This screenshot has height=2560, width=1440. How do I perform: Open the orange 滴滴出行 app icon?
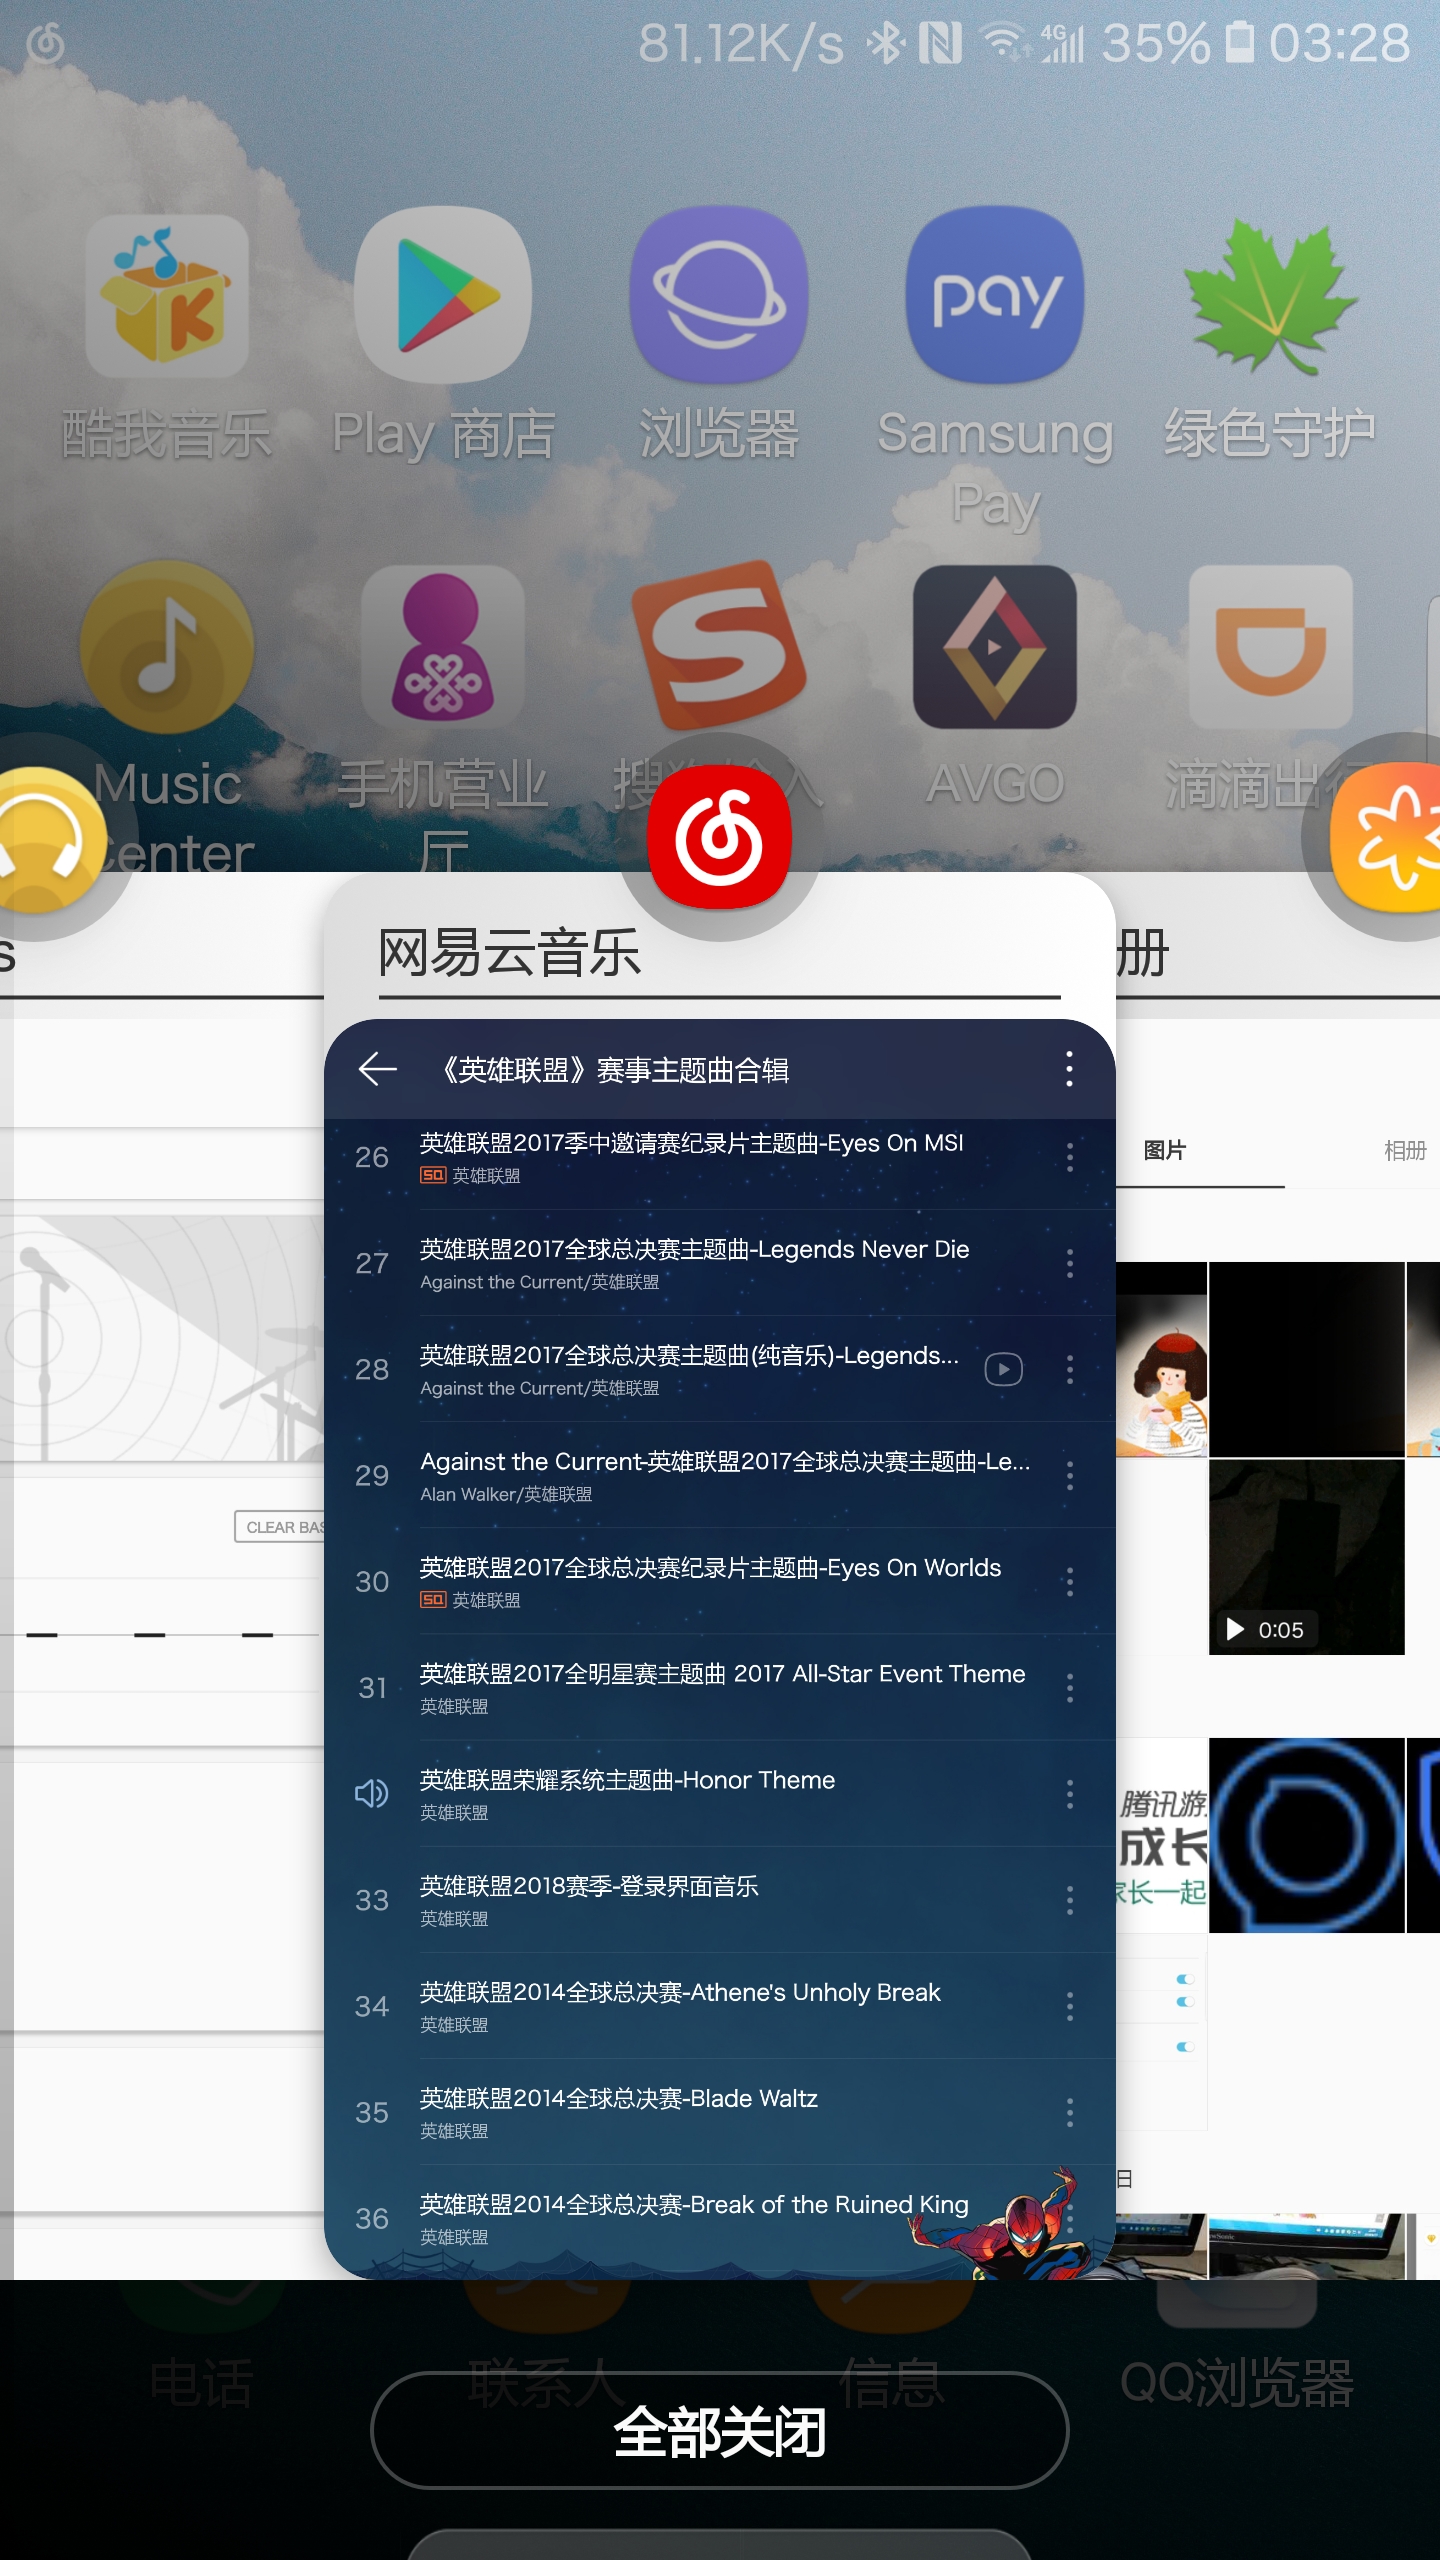(1271, 646)
